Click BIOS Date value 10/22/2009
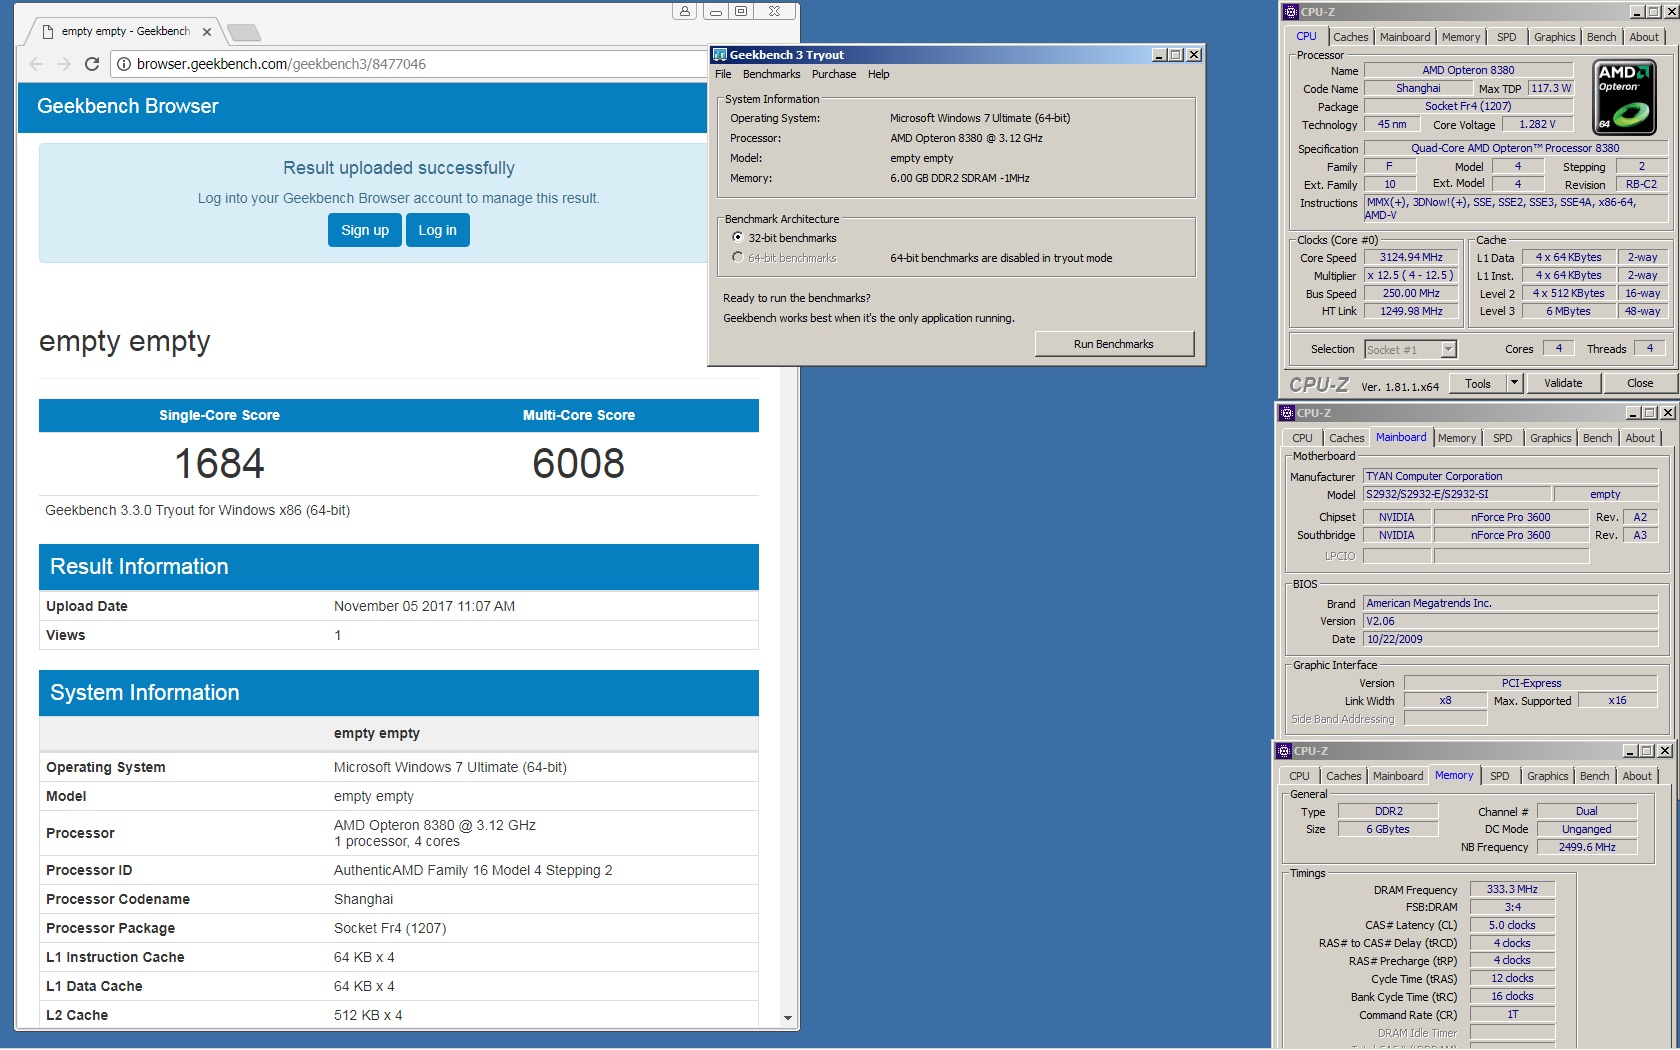Screen dimensions: 1680x1050 point(1510,639)
